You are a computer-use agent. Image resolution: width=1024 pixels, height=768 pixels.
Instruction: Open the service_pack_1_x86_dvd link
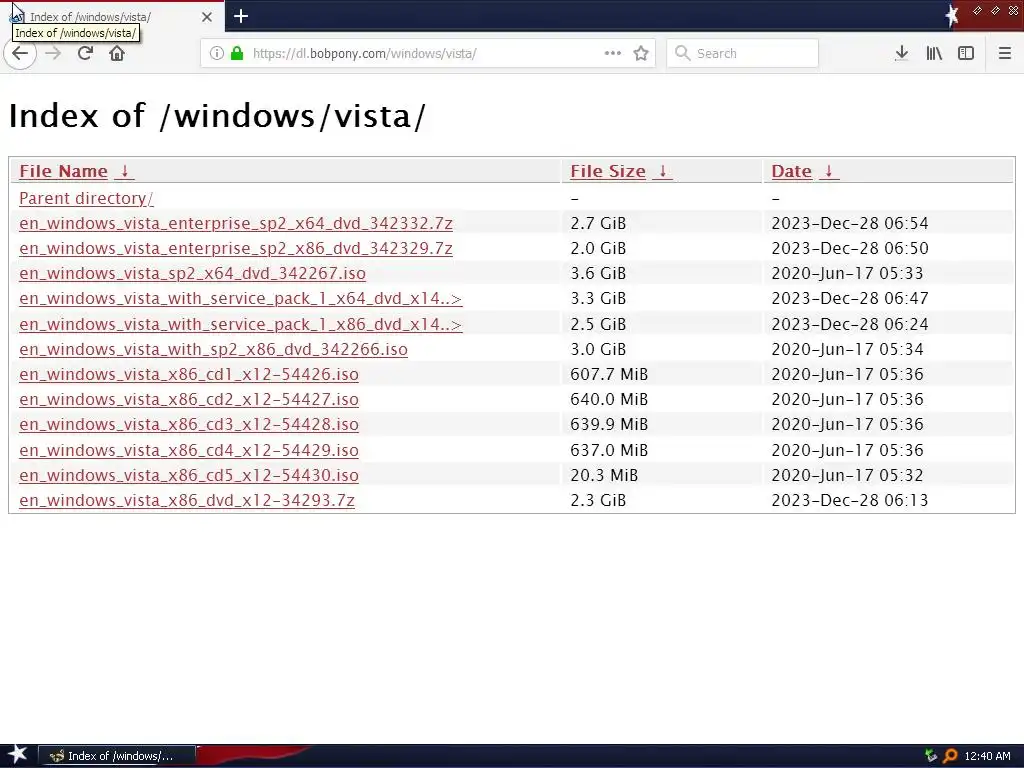click(240, 324)
